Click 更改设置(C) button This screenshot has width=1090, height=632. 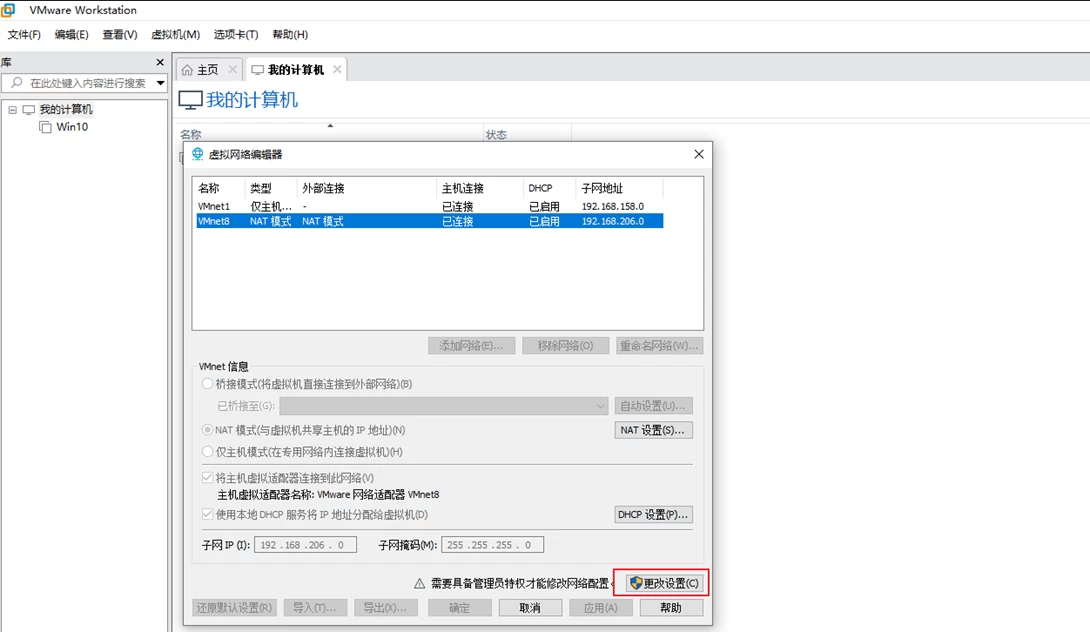664,583
